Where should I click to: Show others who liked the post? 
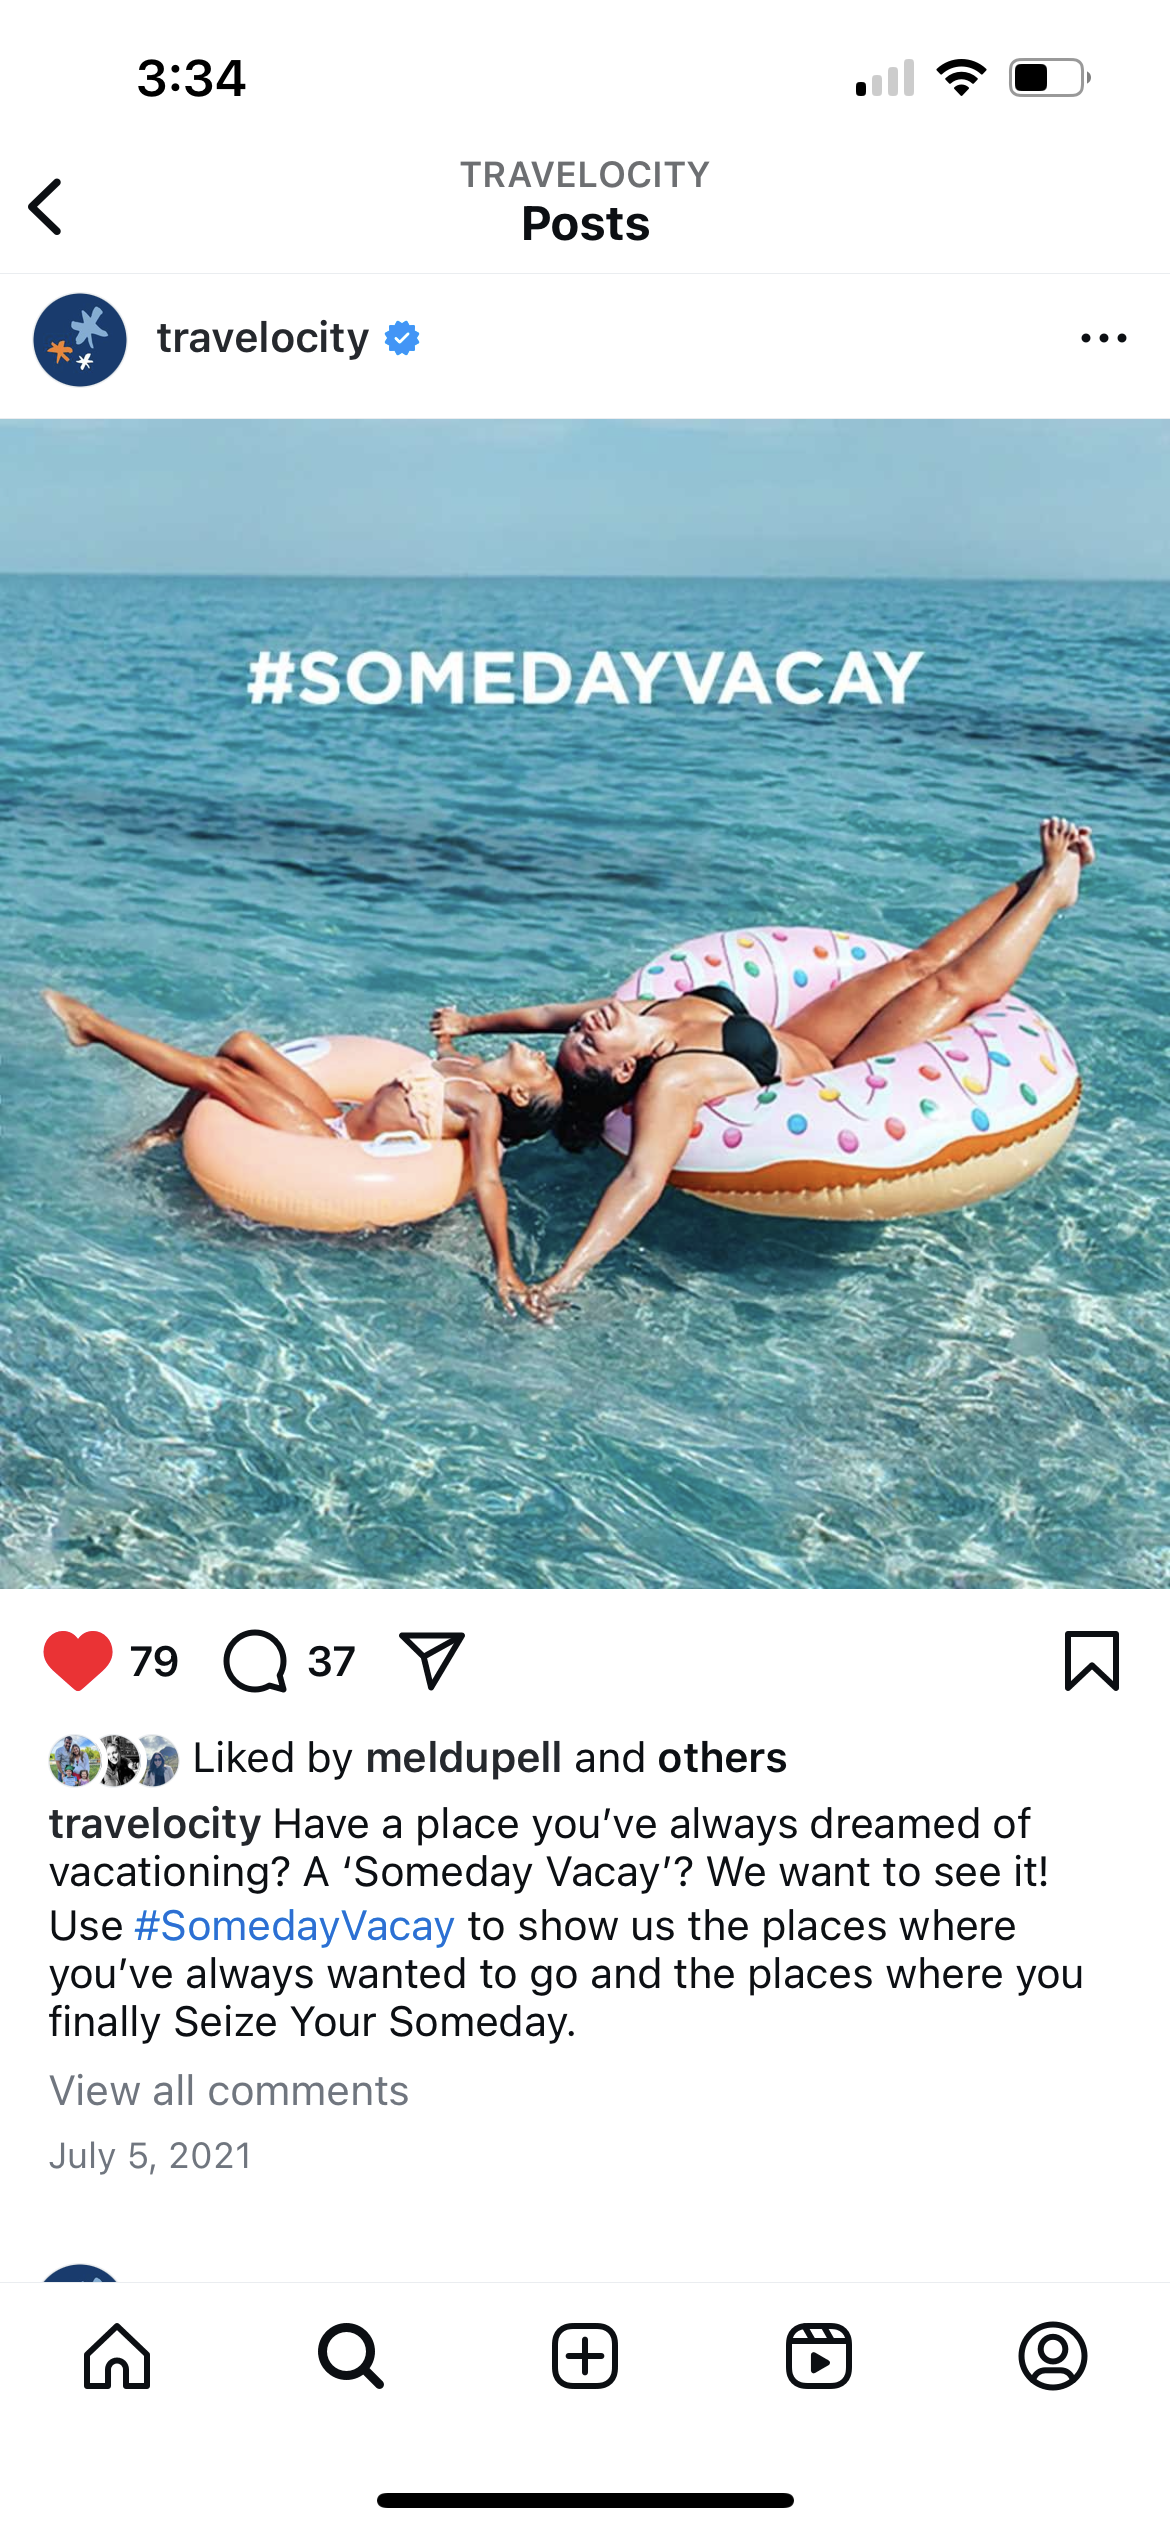click(722, 1758)
